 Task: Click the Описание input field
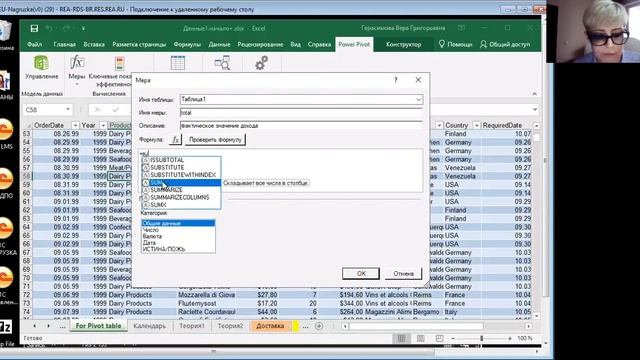(x=301, y=126)
